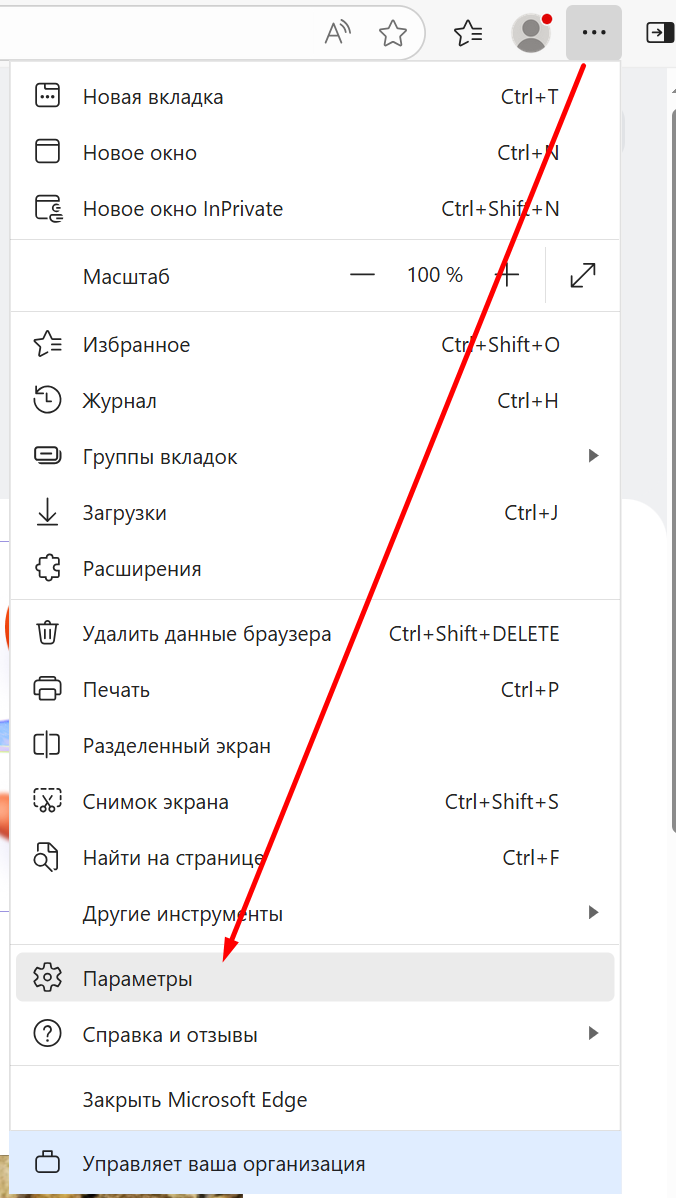Click the three-dot Settings and more button
The width and height of the screenshot is (676, 1198).
594,33
